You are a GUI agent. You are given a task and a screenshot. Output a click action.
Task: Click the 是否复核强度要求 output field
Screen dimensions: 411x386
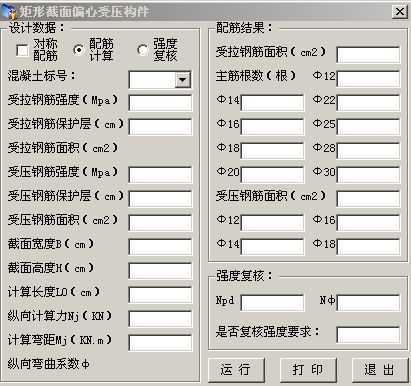[368, 335]
